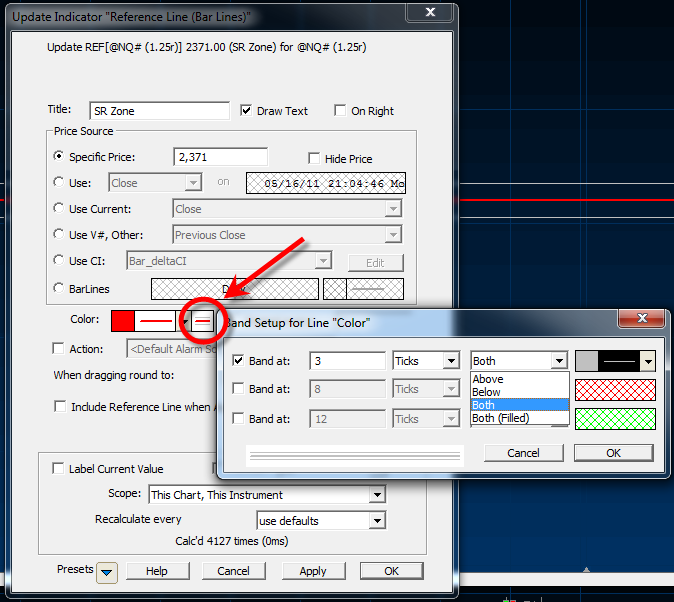Image resolution: width=674 pixels, height=602 pixels.
Task: Enable Label Current Value checkbox
Action: click(58, 468)
